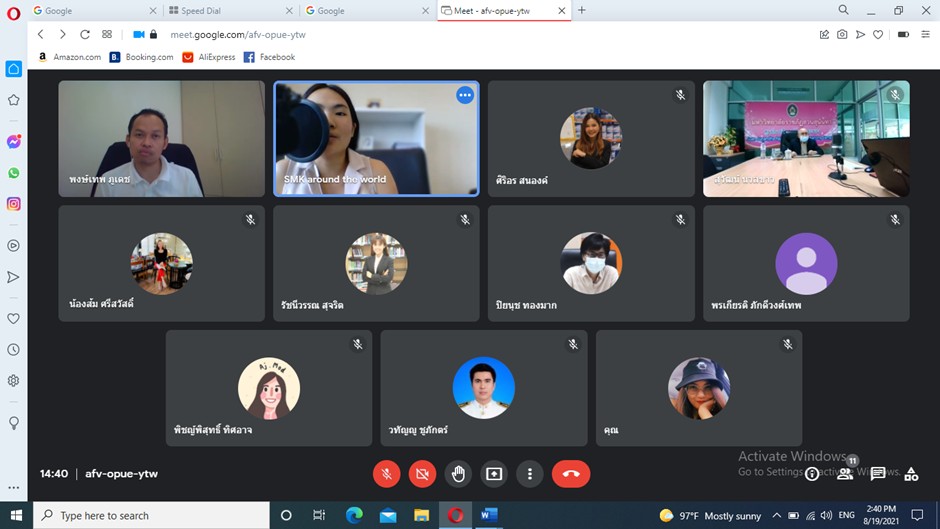Viewport: 940px width, 529px height.
Task: Open the Activities panel icon
Action: click(911, 474)
